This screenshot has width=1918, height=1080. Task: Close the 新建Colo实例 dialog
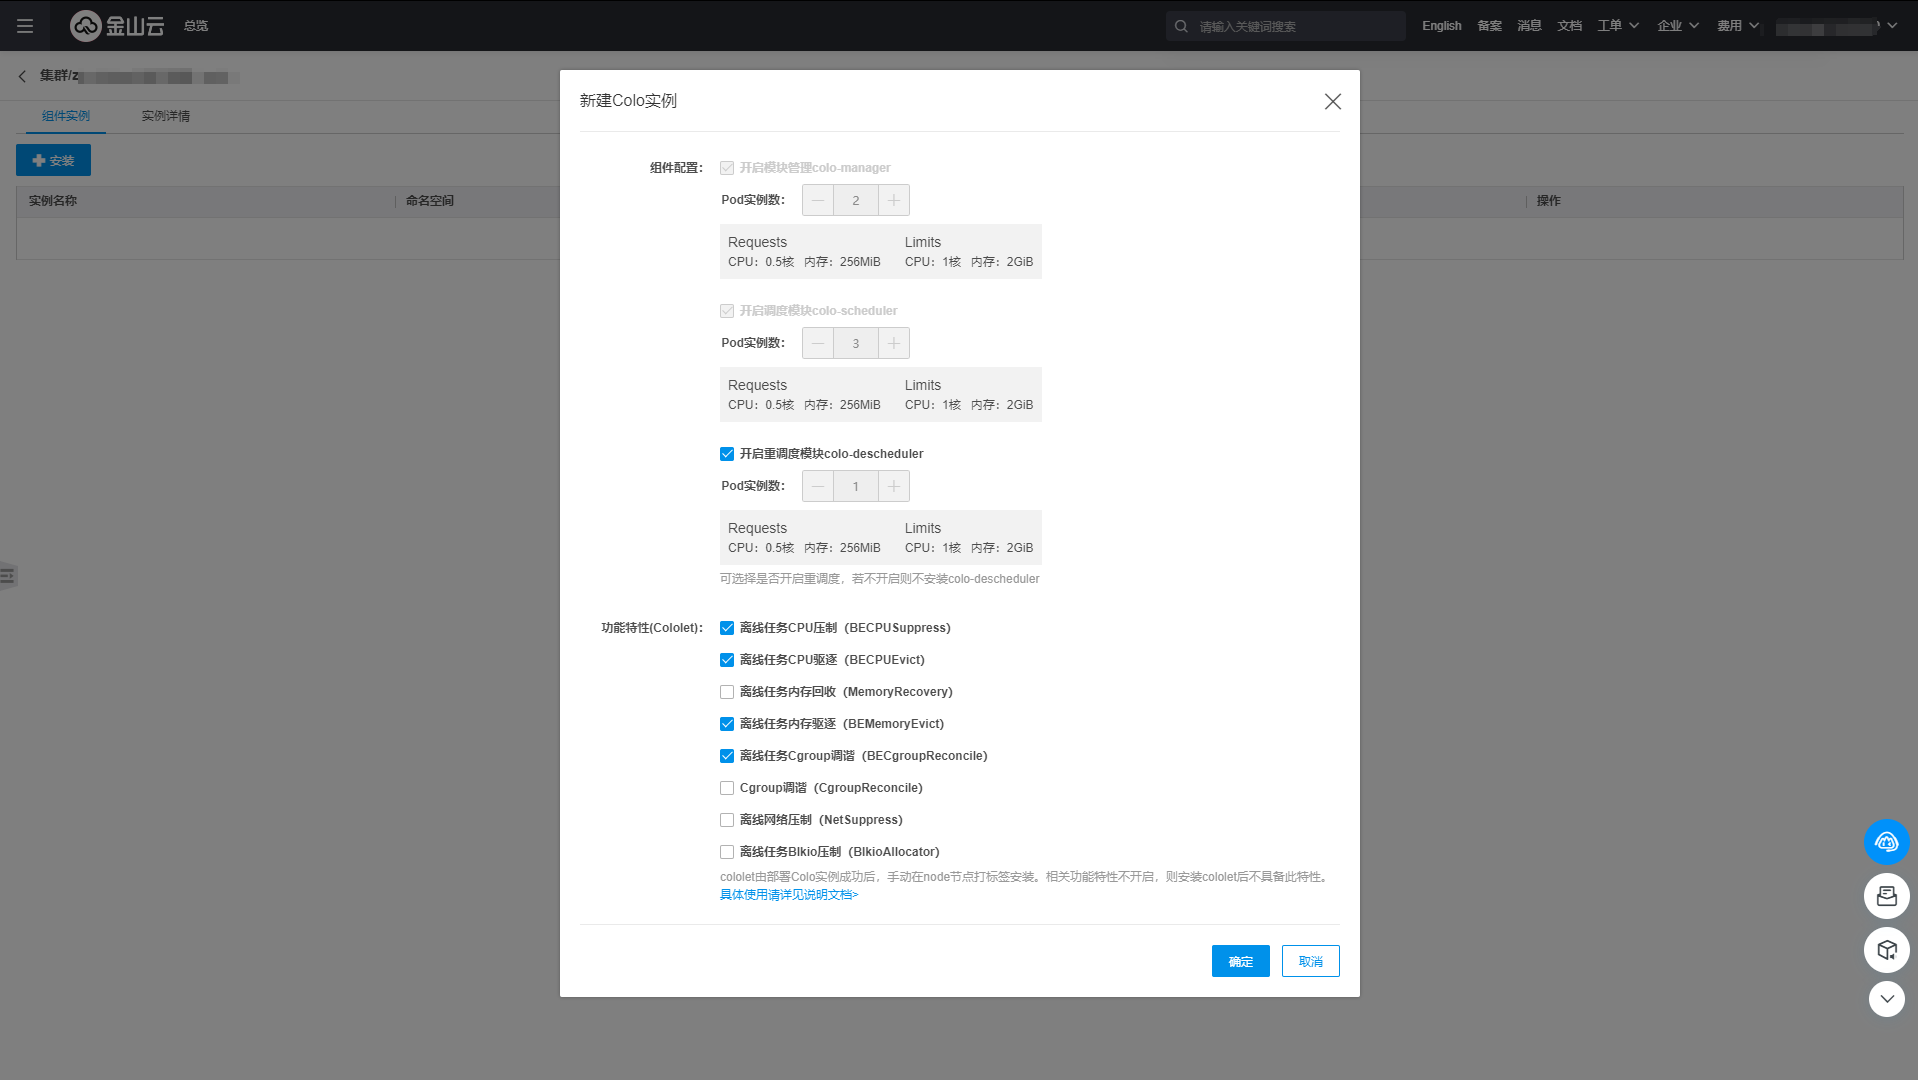(1332, 101)
